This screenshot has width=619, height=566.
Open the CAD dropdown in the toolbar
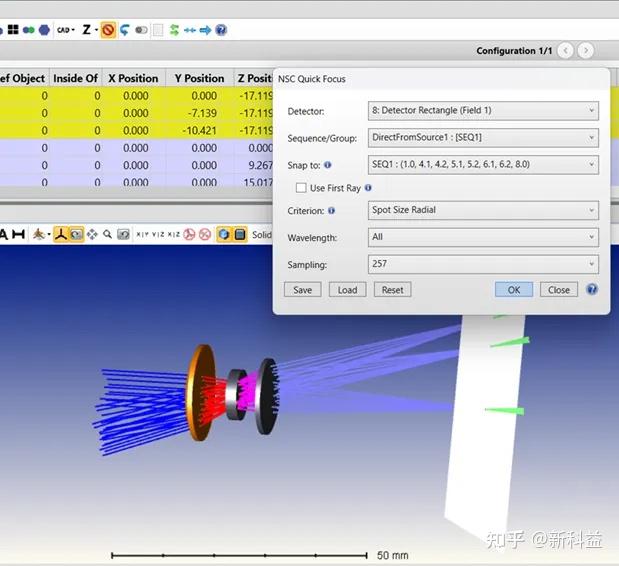click(66, 30)
